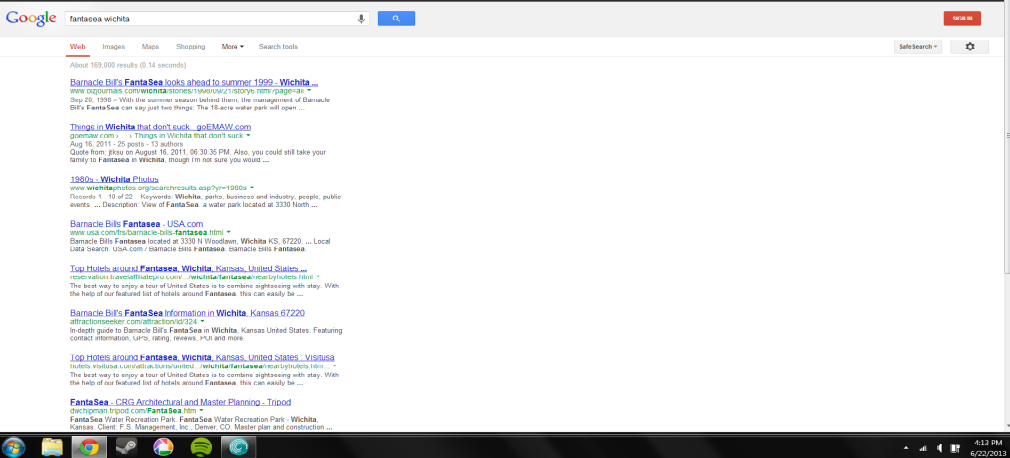Screen dimensions: 1010x458
Task: Click 'About 169,000 results' stats text
Action: point(128,65)
